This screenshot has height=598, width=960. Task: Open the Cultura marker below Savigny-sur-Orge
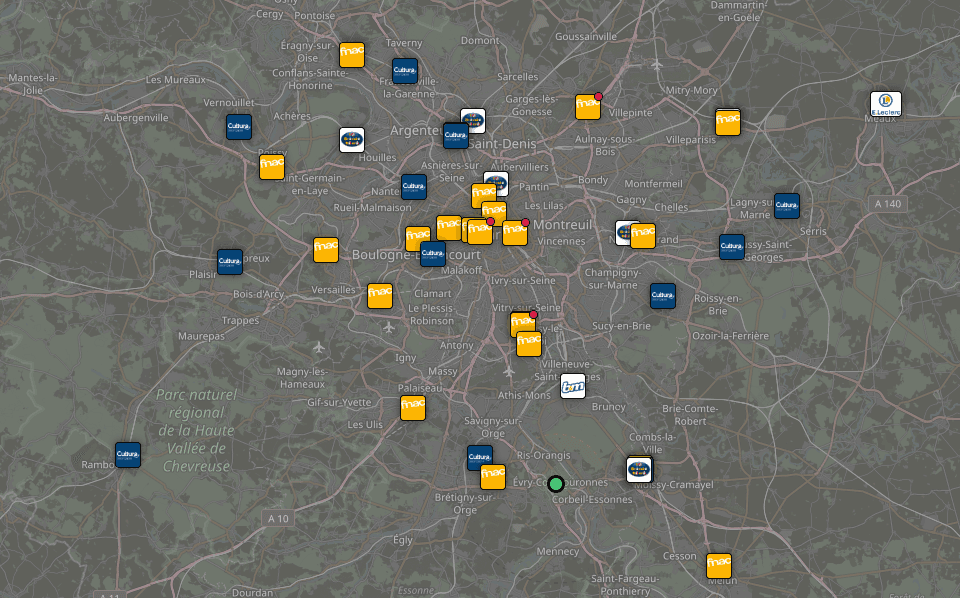[479, 457]
